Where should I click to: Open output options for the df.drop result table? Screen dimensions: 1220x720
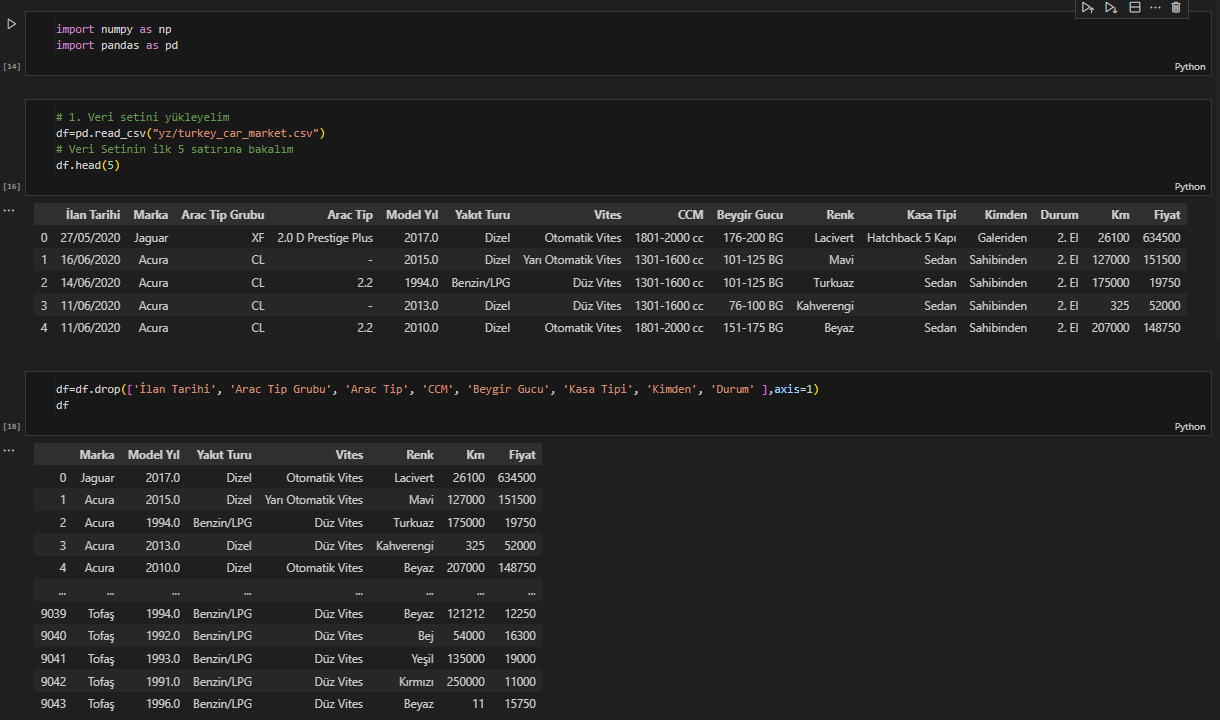[x=9, y=450]
